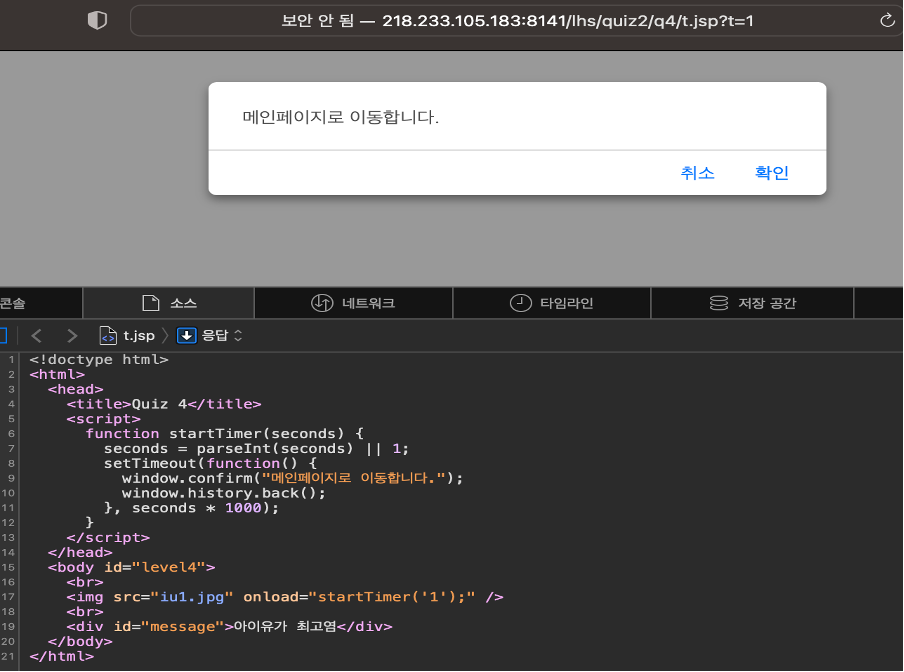
Task: Click the parseInt(seconds) || 1 line
Action: point(256,448)
